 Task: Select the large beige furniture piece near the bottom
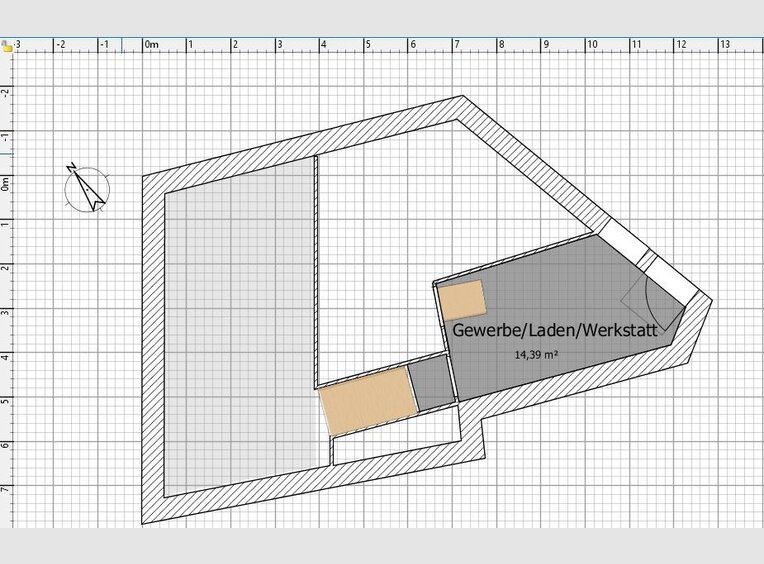369,401
